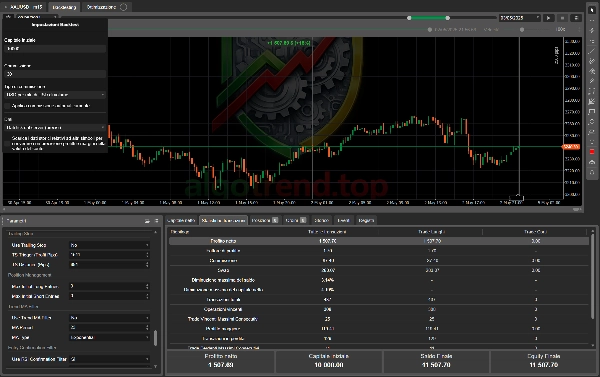Open the Dati source dropdown

(55, 127)
